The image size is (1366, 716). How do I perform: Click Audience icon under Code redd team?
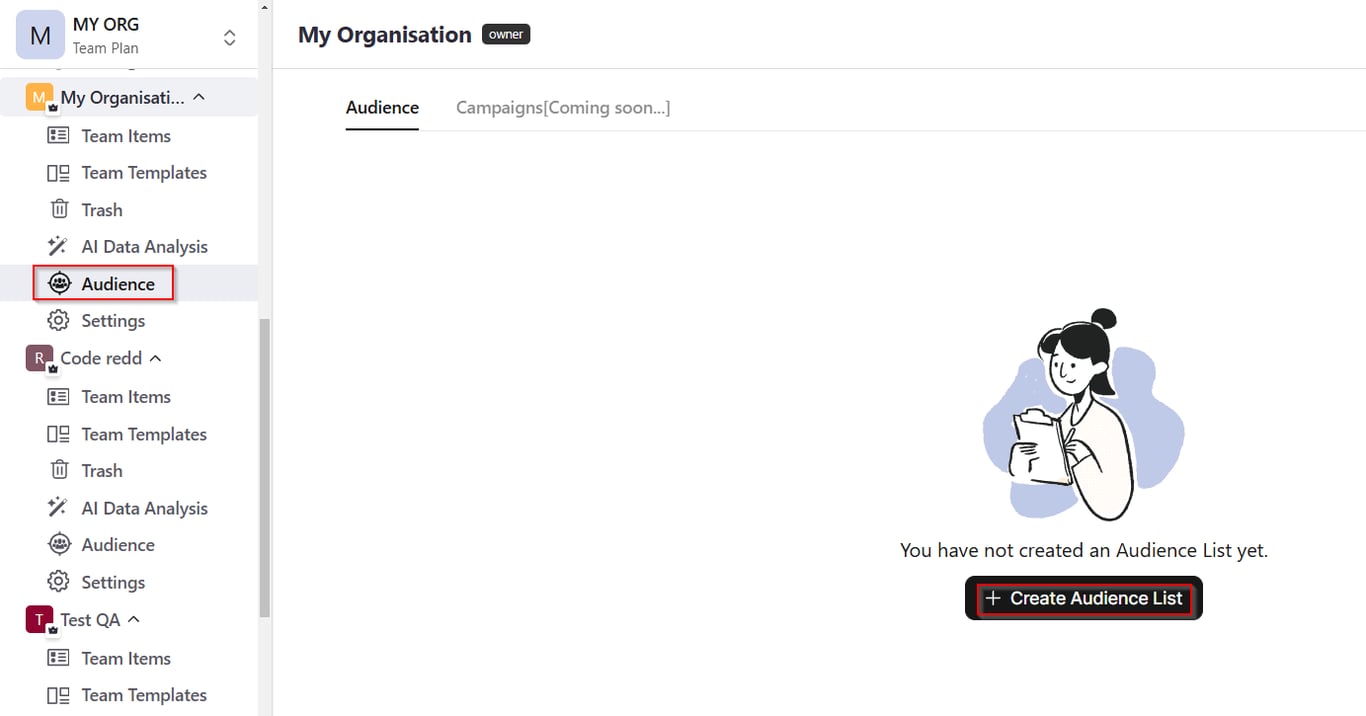tap(59, 545)
